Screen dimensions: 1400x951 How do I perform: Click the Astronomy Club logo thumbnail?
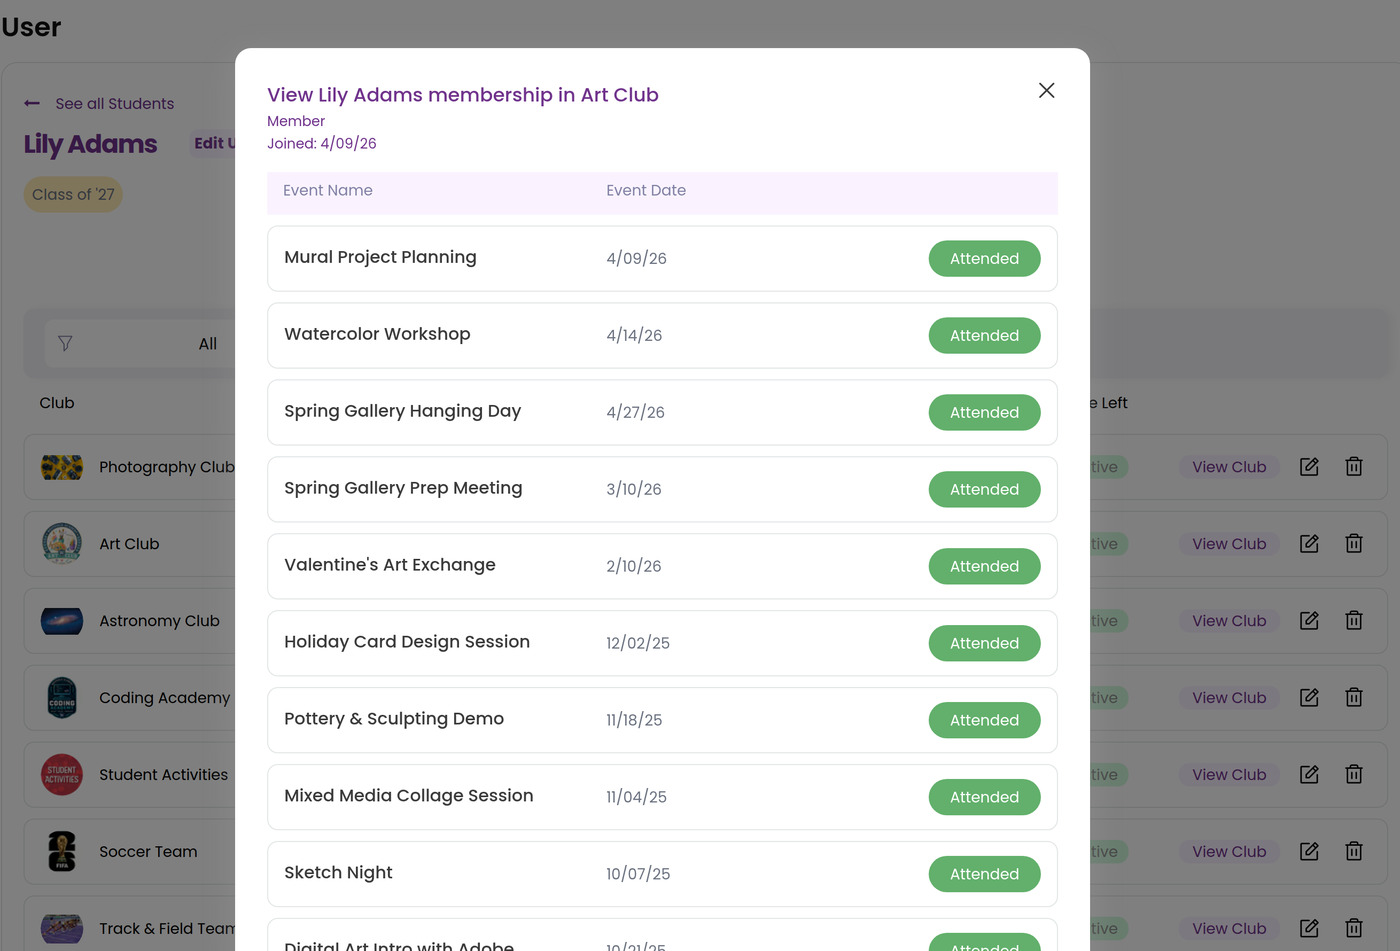click(x=62, y=621)
